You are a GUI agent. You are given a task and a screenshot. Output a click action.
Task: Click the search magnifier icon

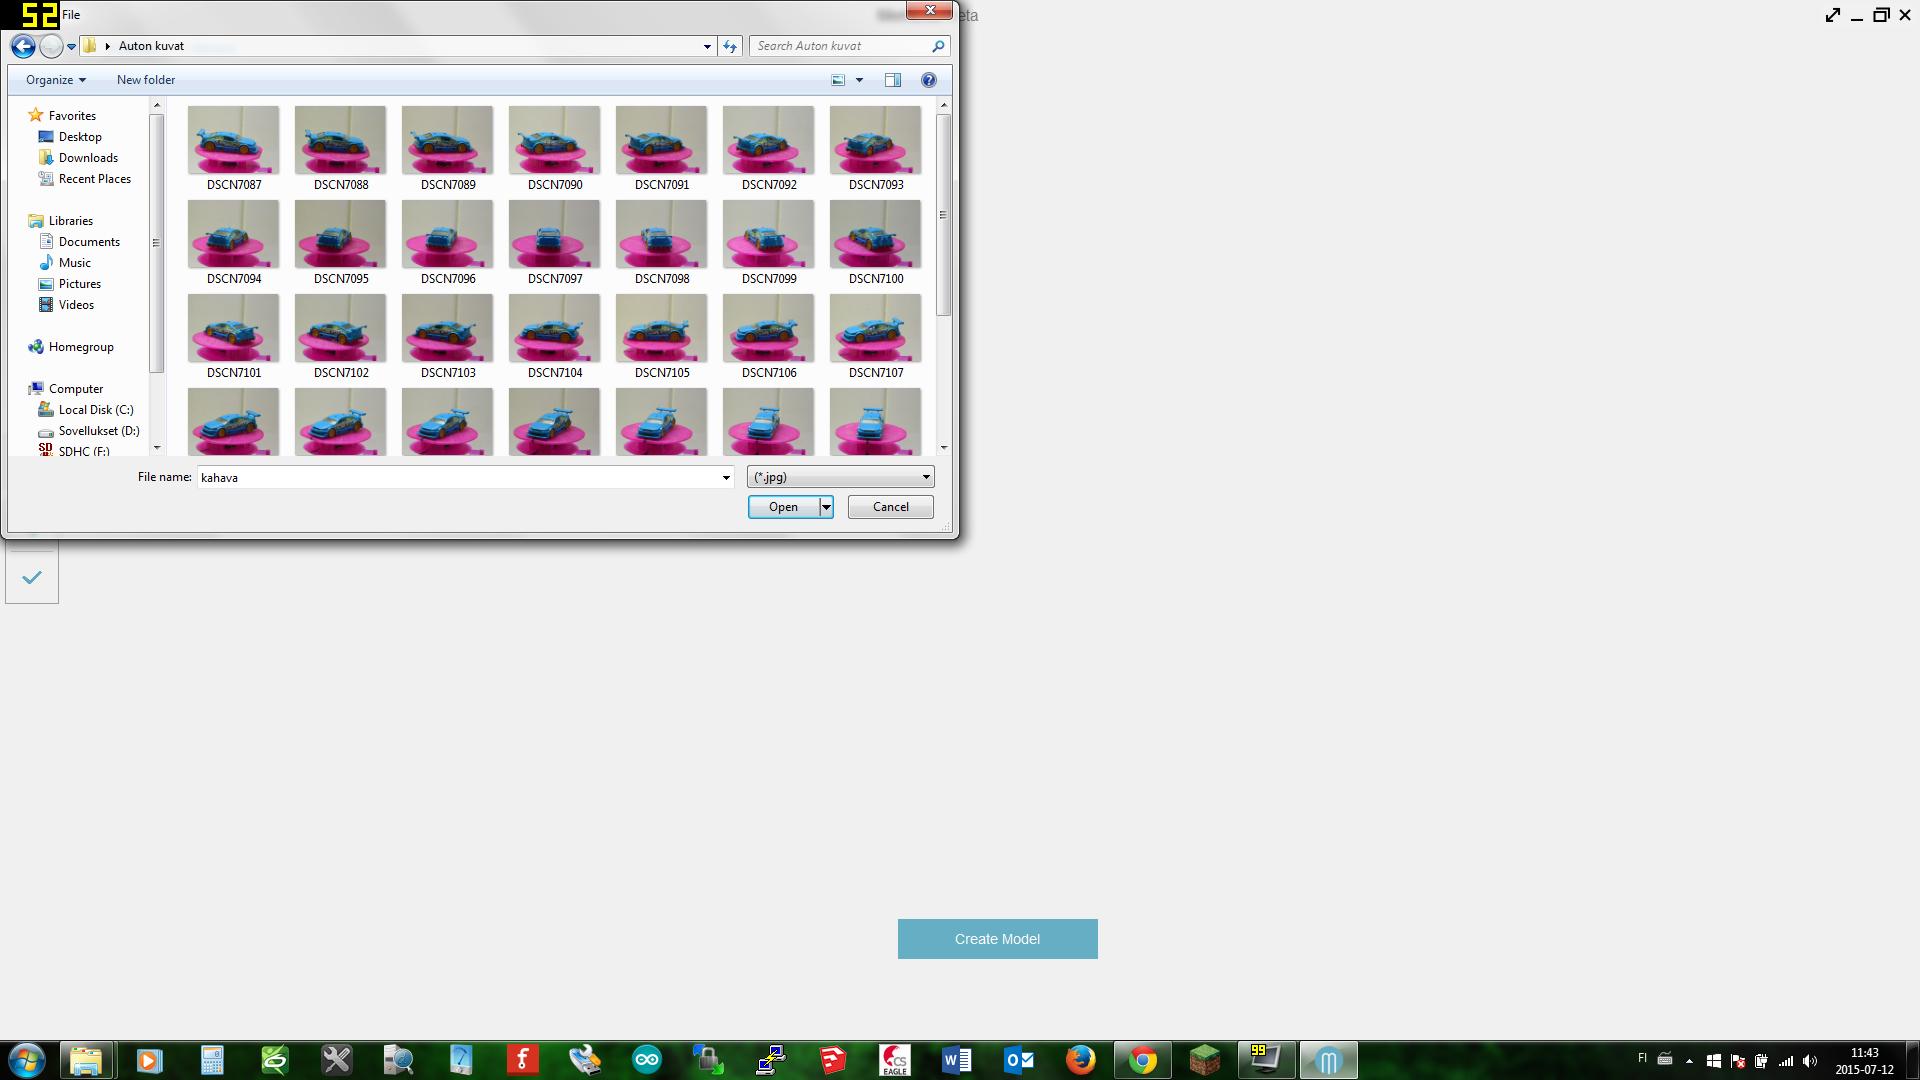coord(938,46)
